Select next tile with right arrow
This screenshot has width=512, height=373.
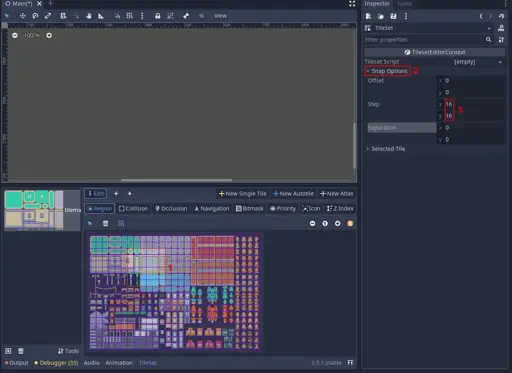click(x=129, y=193)
